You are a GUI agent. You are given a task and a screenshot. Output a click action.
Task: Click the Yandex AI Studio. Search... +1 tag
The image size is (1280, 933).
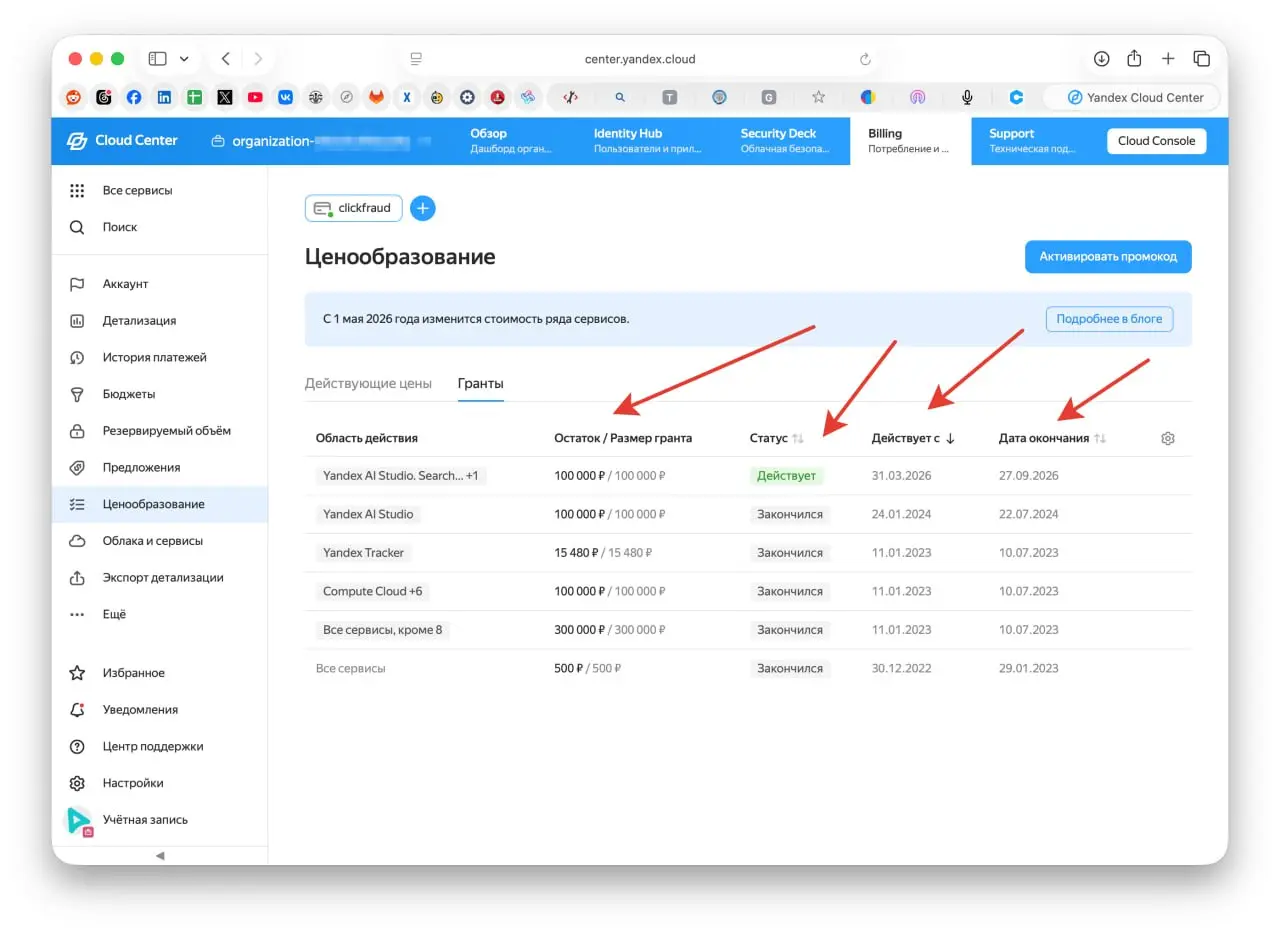400,476
